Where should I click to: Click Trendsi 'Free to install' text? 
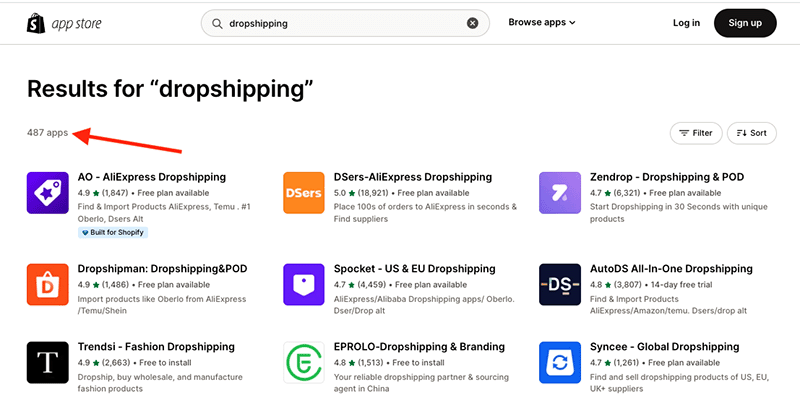pyautogui.click(x=165, y=363)
